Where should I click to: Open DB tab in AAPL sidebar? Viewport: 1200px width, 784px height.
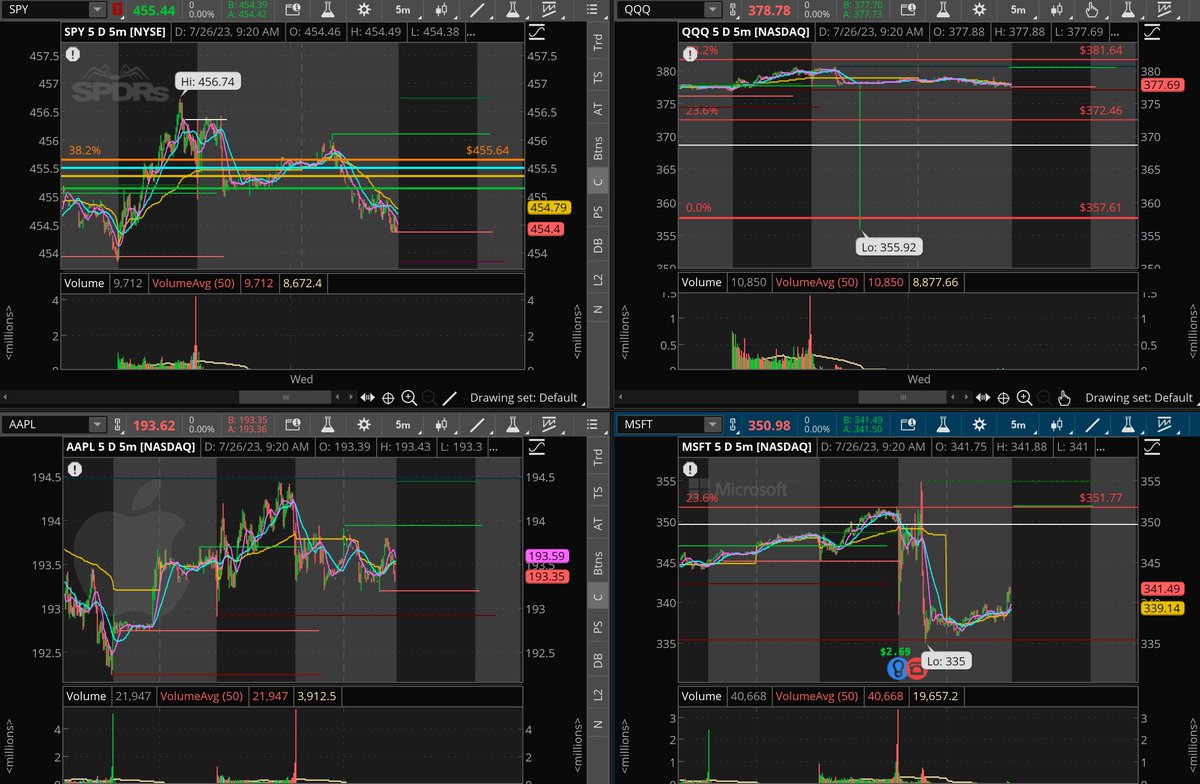(x=598, y=659)
